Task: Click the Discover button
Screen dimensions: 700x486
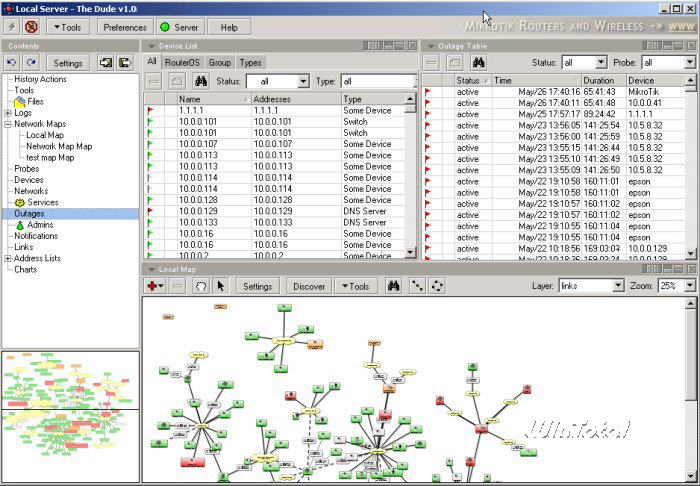Action: pos(309,286)
